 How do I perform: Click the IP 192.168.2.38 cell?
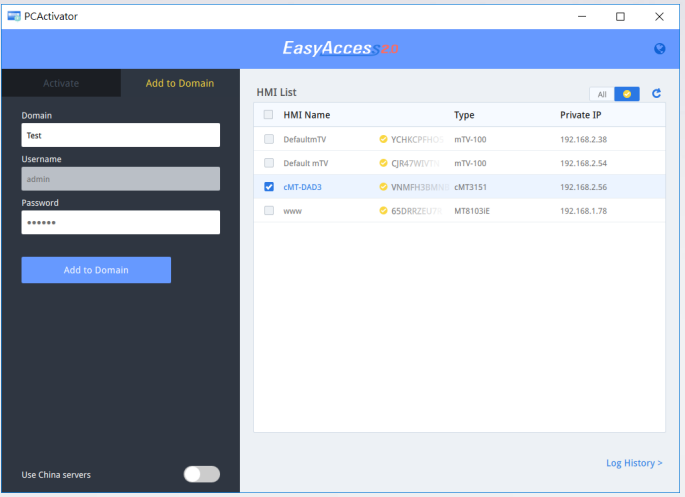583,139
